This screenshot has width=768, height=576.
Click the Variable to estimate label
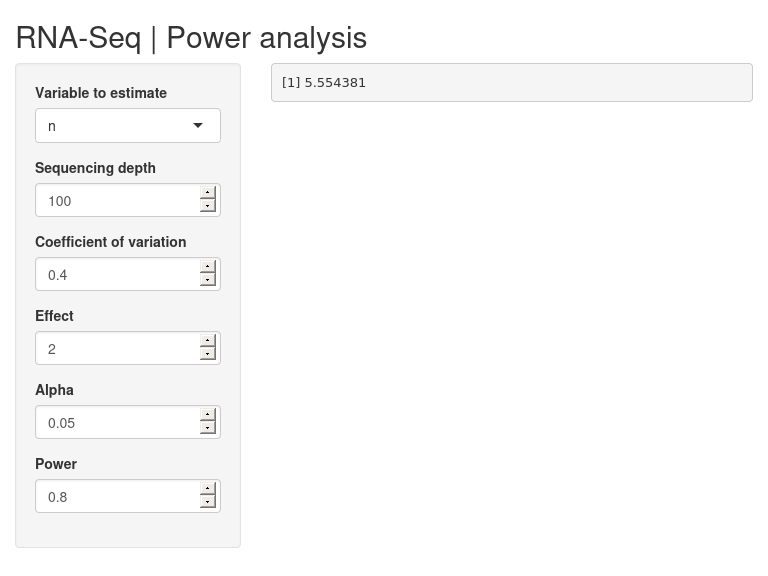pyautogui.click(x=101, y=93)
